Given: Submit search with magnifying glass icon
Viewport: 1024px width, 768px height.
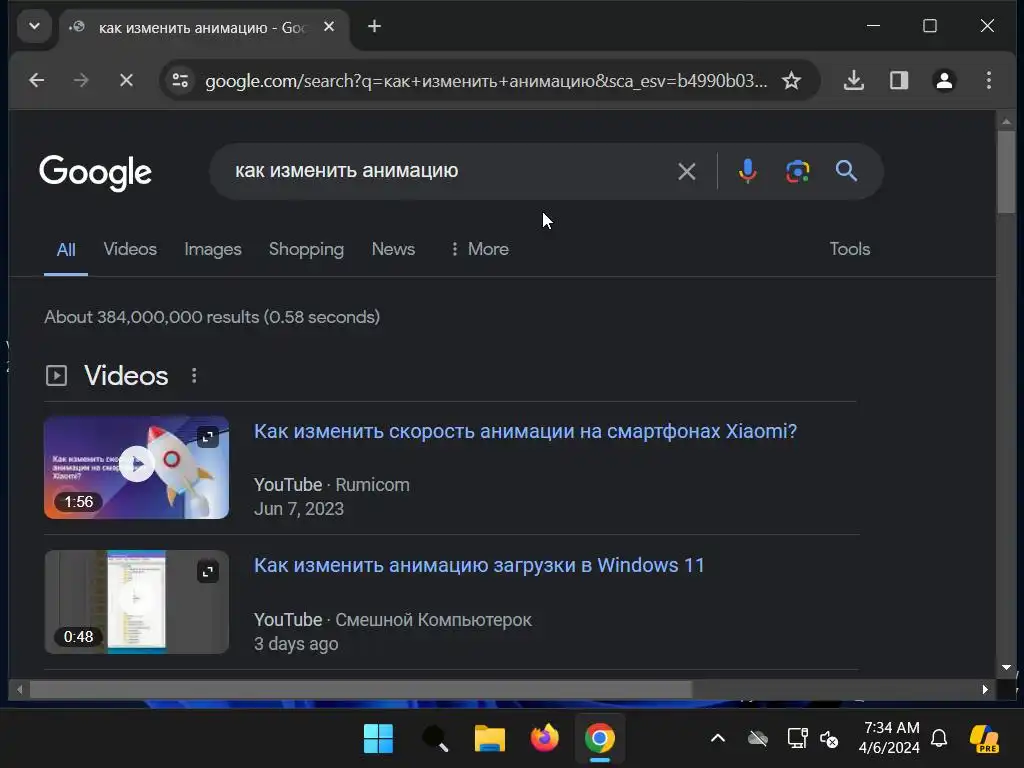Looking at the screenshot, I should point(846,171).
